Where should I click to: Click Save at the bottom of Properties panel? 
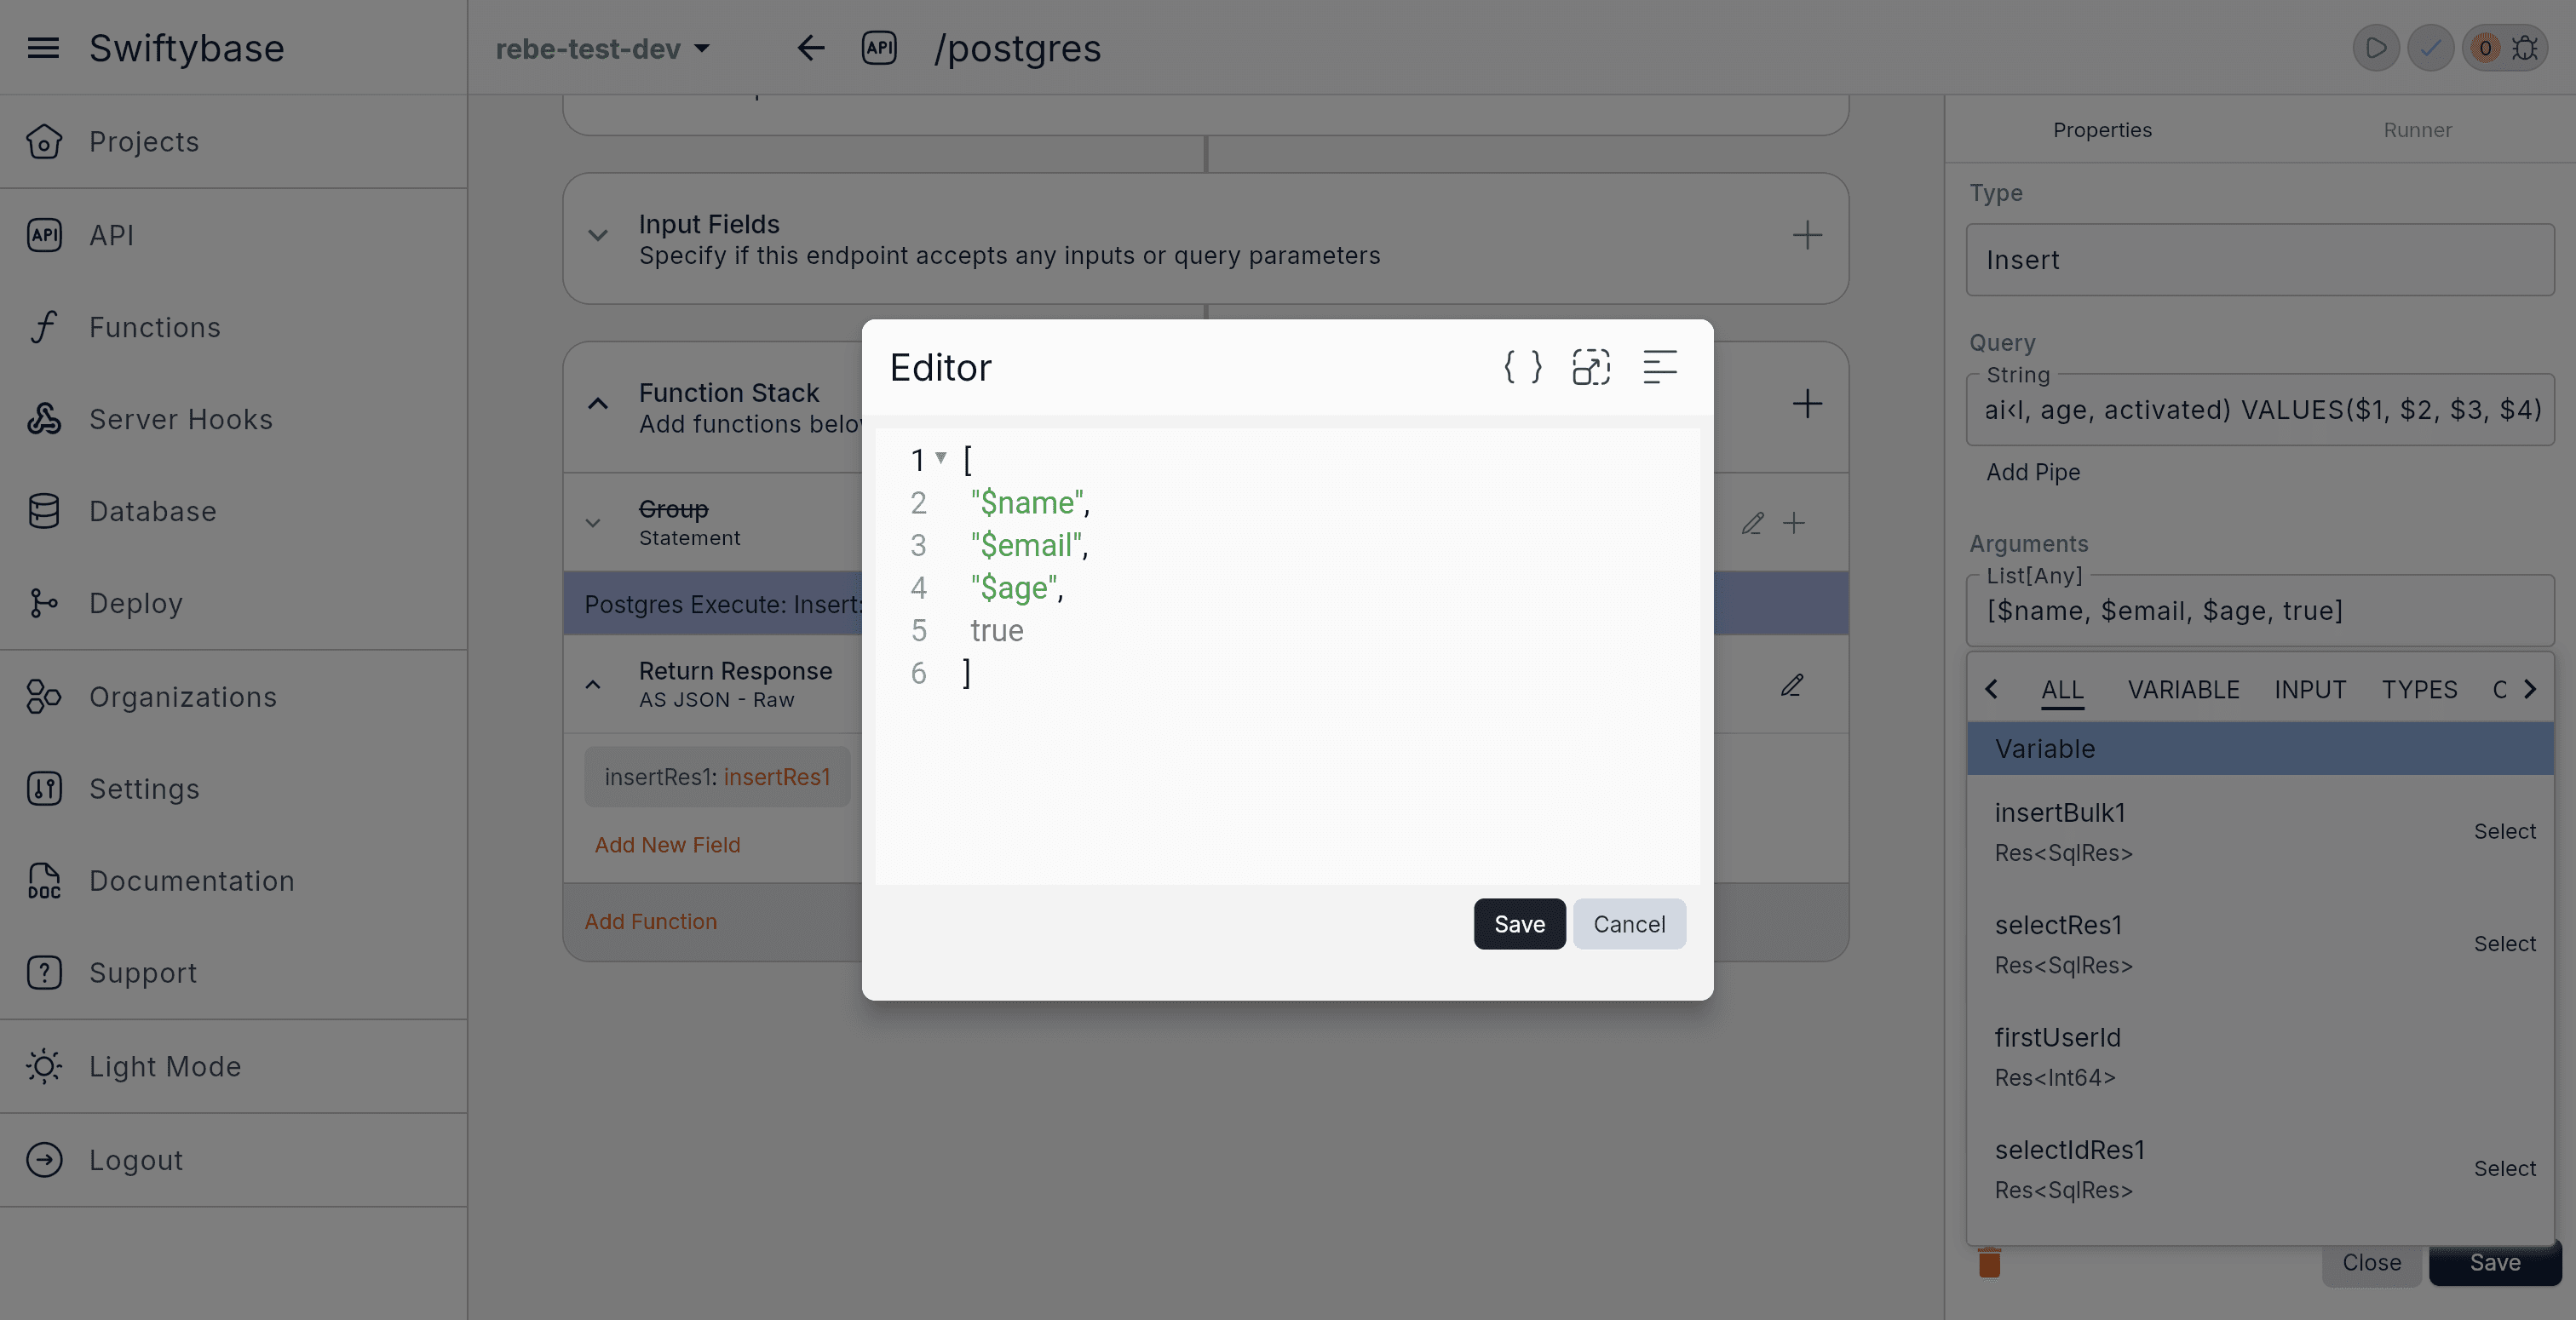click(x=2495, y=1263)
